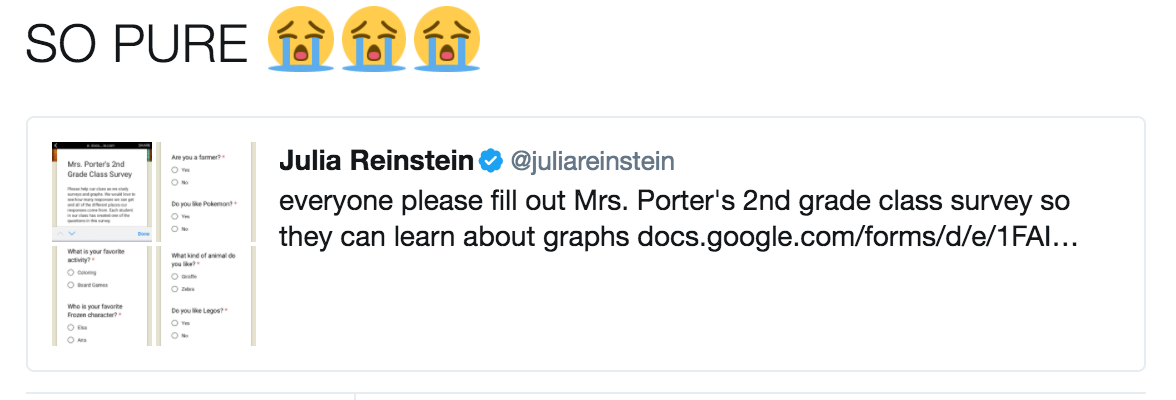Select Yes for 'Do you like Legos?'
The image size is (1176, 400).
(174, 323)
